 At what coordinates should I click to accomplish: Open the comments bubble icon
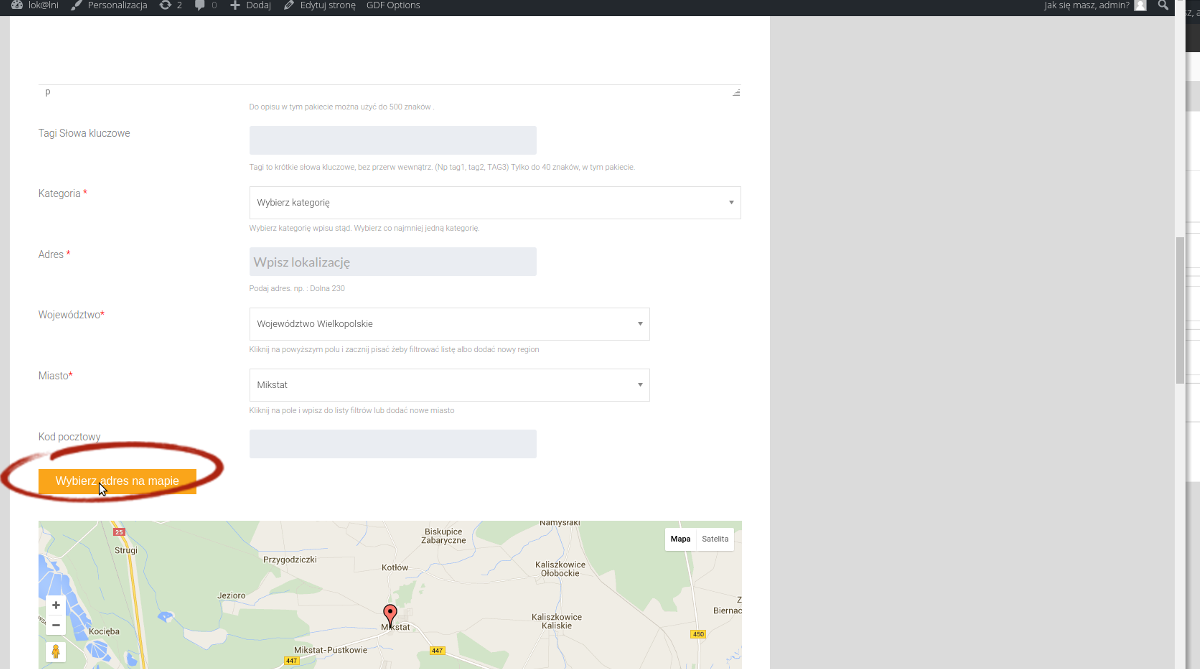coord(206,5)
